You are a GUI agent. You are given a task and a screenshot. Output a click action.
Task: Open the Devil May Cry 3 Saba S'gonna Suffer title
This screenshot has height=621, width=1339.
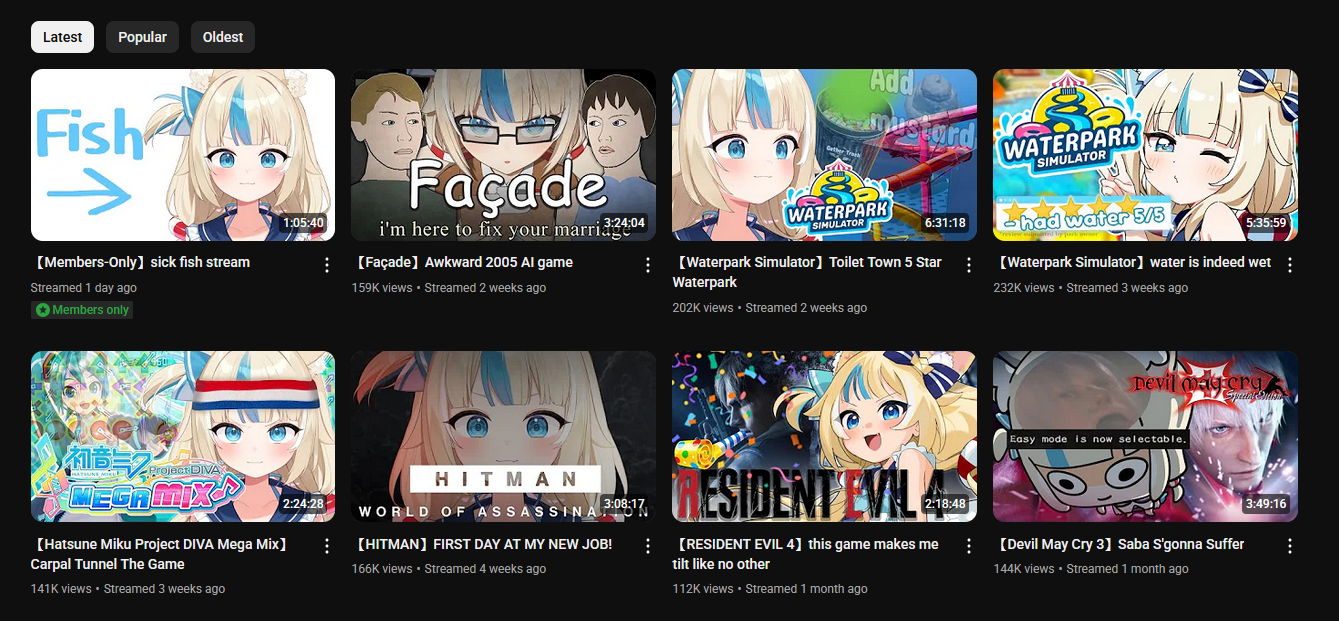pos(1118,544)
